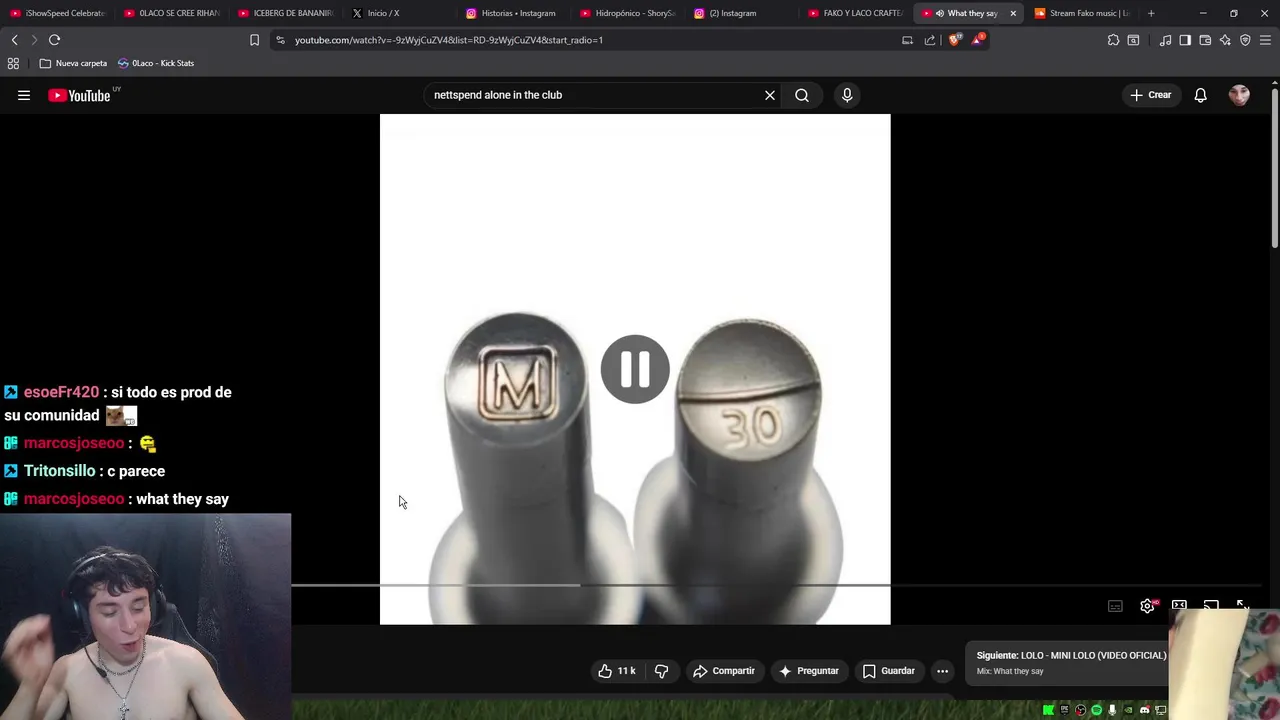Screen dimensions: 1280x720
Task: Dislike the video
Action: coord(661,671)
